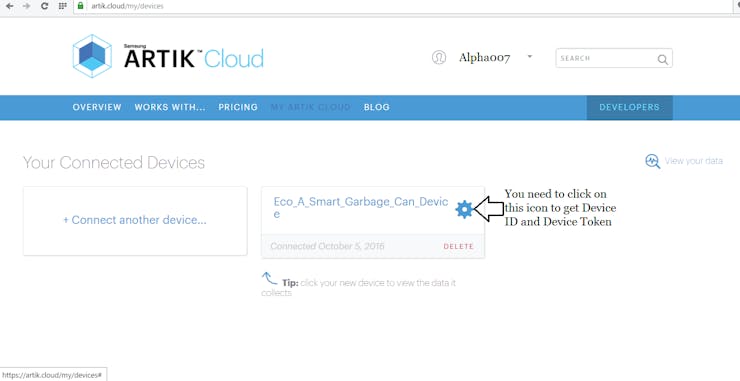Screen dimensions: 740x381
Task: Reload the page with refresh icon
Action: coord(44,6)
